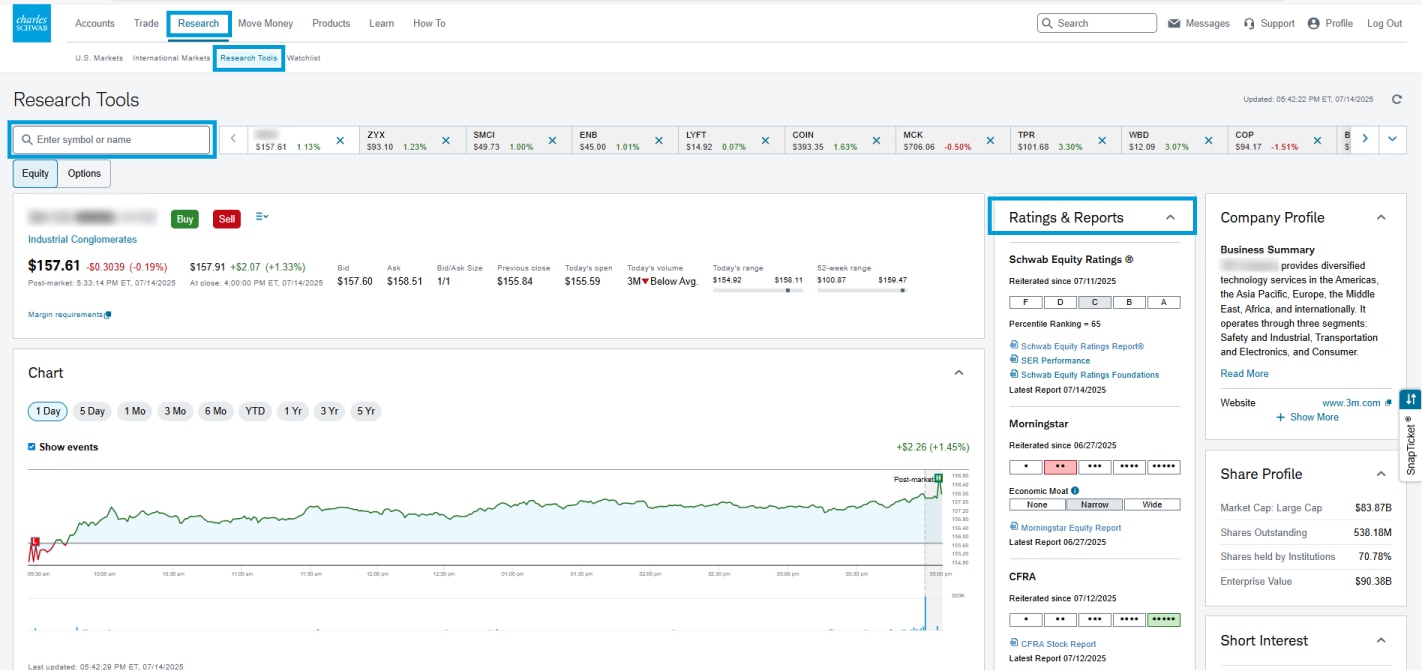
Task: Remove COIN from the ticker strip
Action: click(879, 141)
